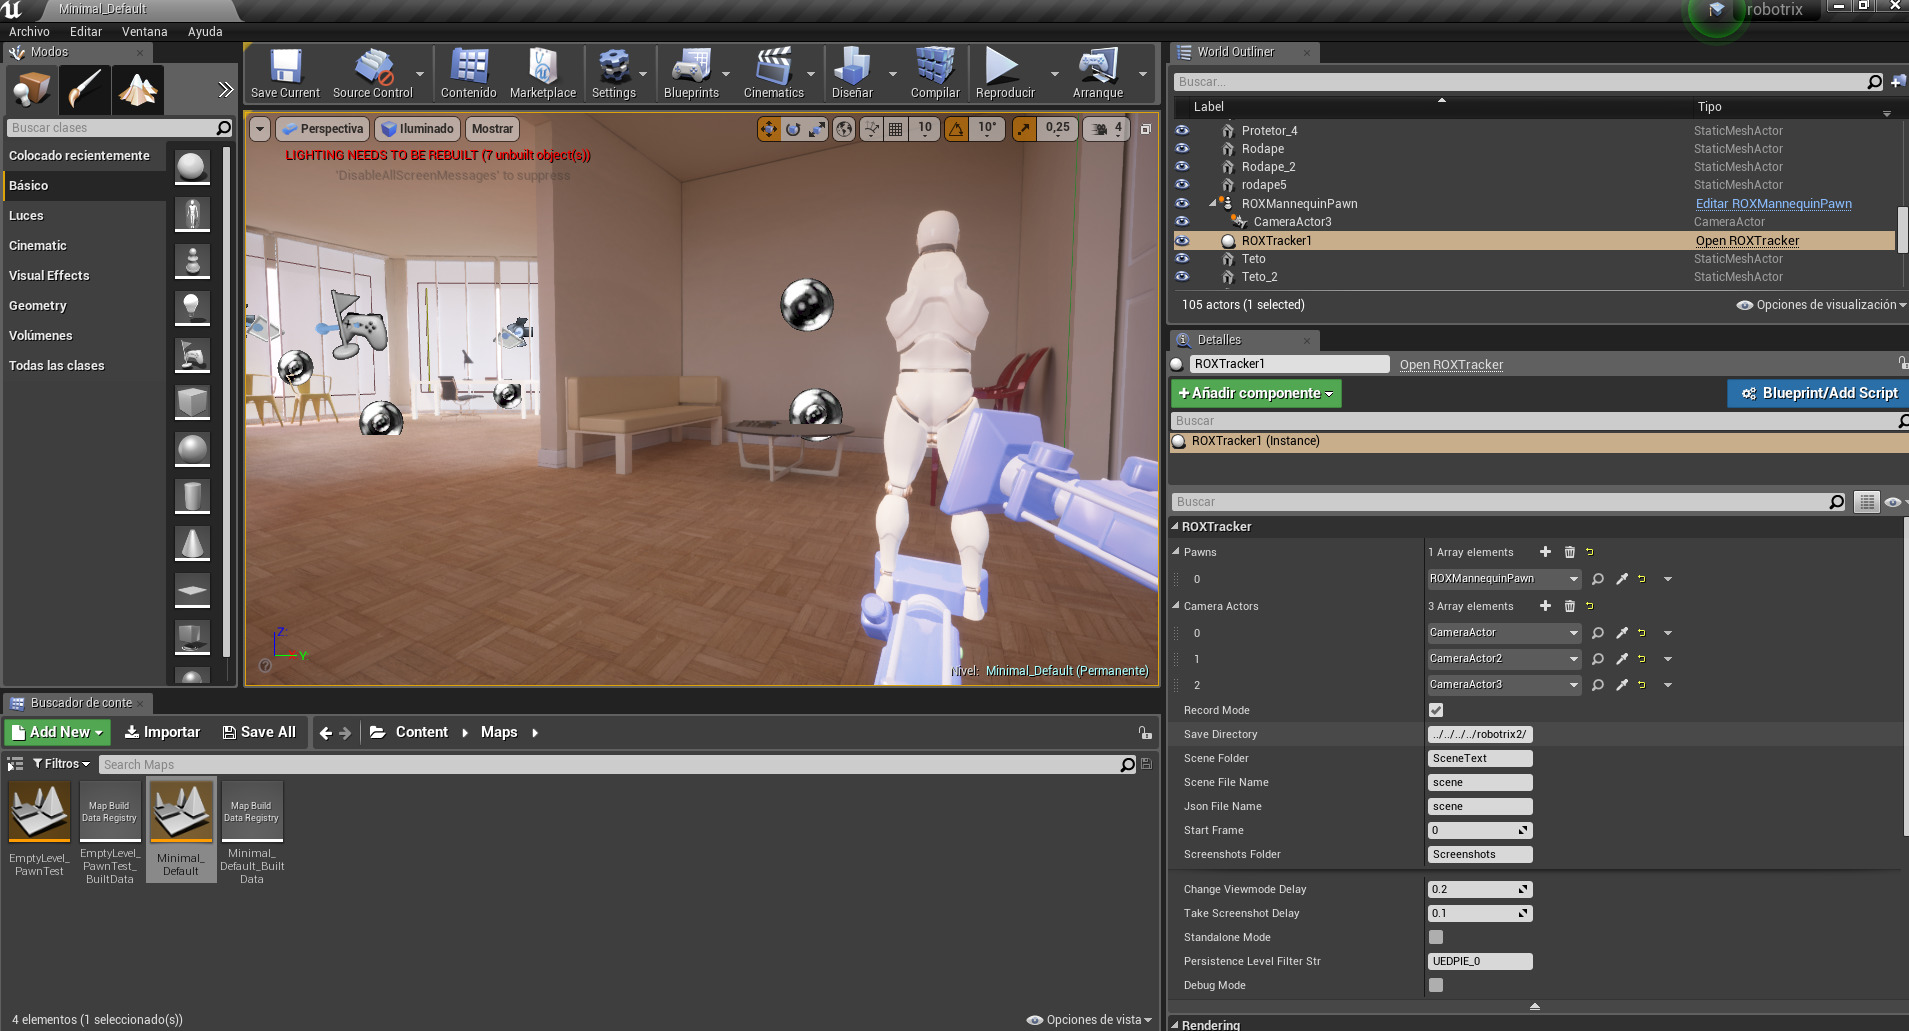Click the Reproducir play icon
The width and height of the screenshot is (1909, 1031).
pyautogui.click(x=1004, y=73)
